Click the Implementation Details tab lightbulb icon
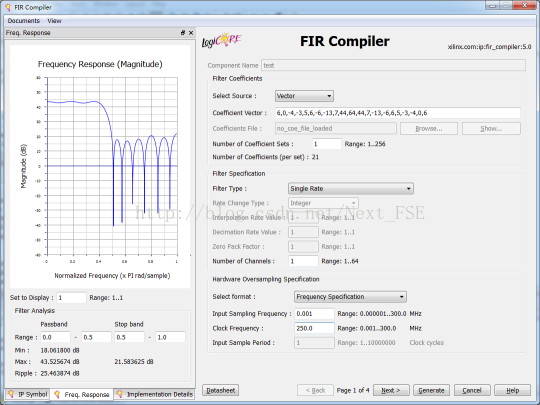Viewport: 540px width, 405px height. [x=120, y=394]
